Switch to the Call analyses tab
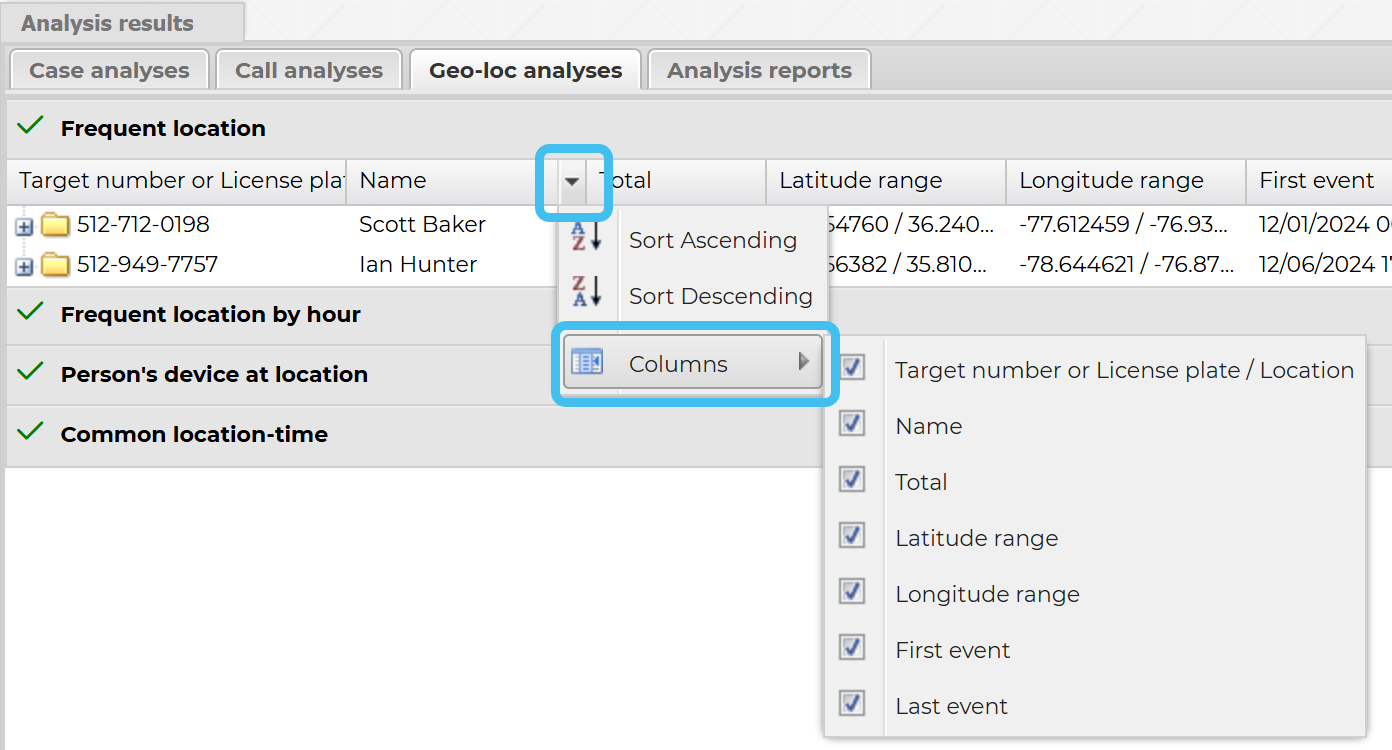Image resolution: width=1392 pixels, height=750 pixels. [309, 71]
